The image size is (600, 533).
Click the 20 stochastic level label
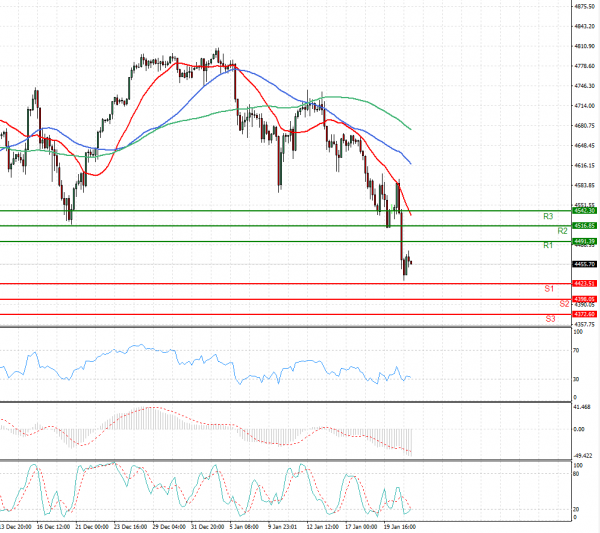click(577, 509)
